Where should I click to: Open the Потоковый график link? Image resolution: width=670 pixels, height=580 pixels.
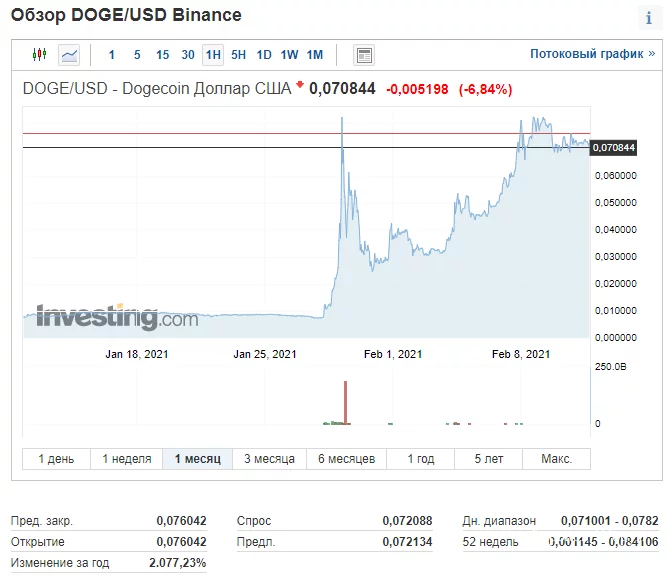(x=592, y=54)
